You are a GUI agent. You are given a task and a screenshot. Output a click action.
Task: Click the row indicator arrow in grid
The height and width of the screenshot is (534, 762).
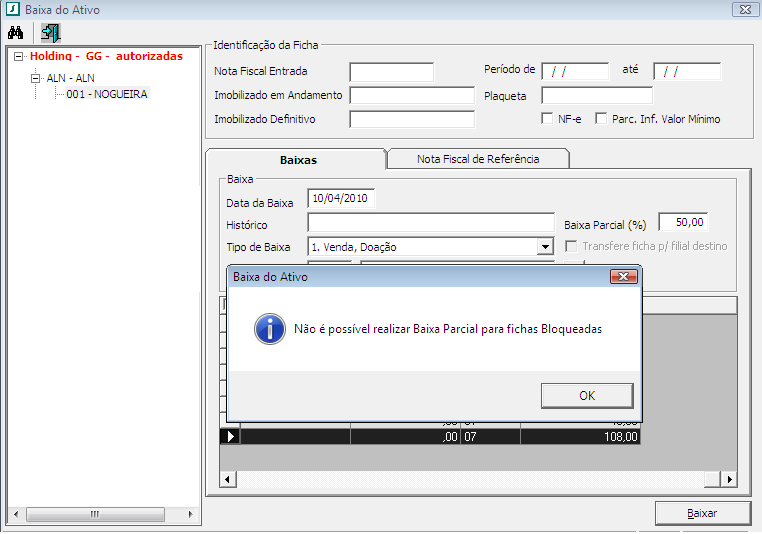(230, 436)
